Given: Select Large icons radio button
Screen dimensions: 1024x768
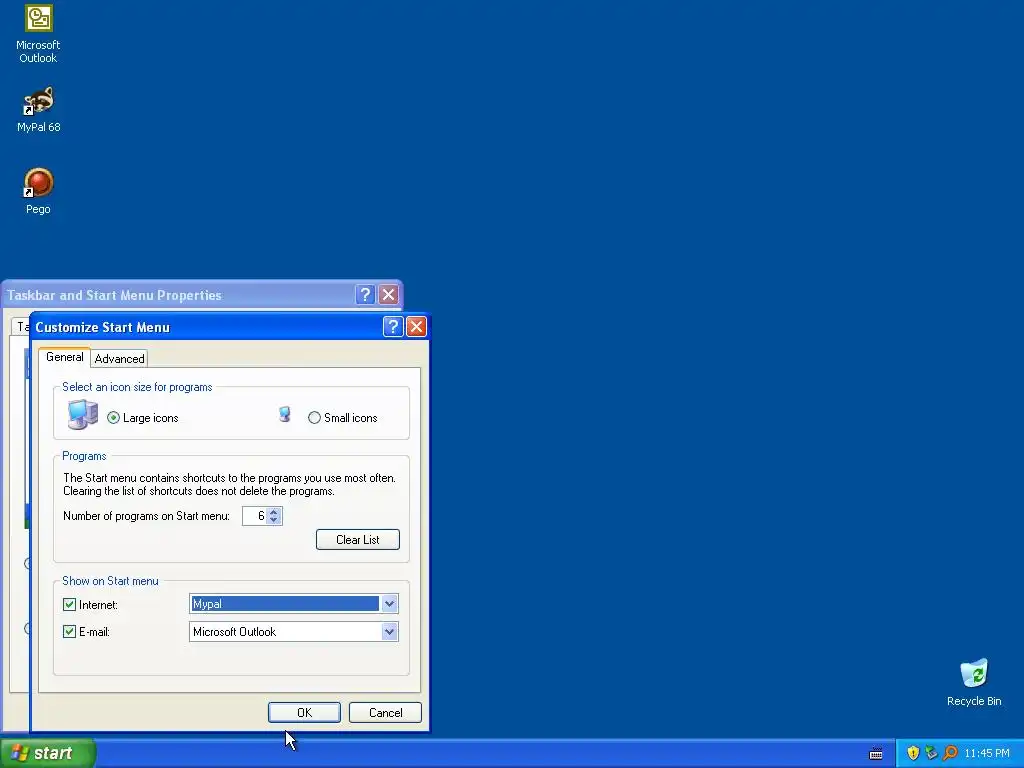Looking at the screenshot, I should tap(114, 418).
